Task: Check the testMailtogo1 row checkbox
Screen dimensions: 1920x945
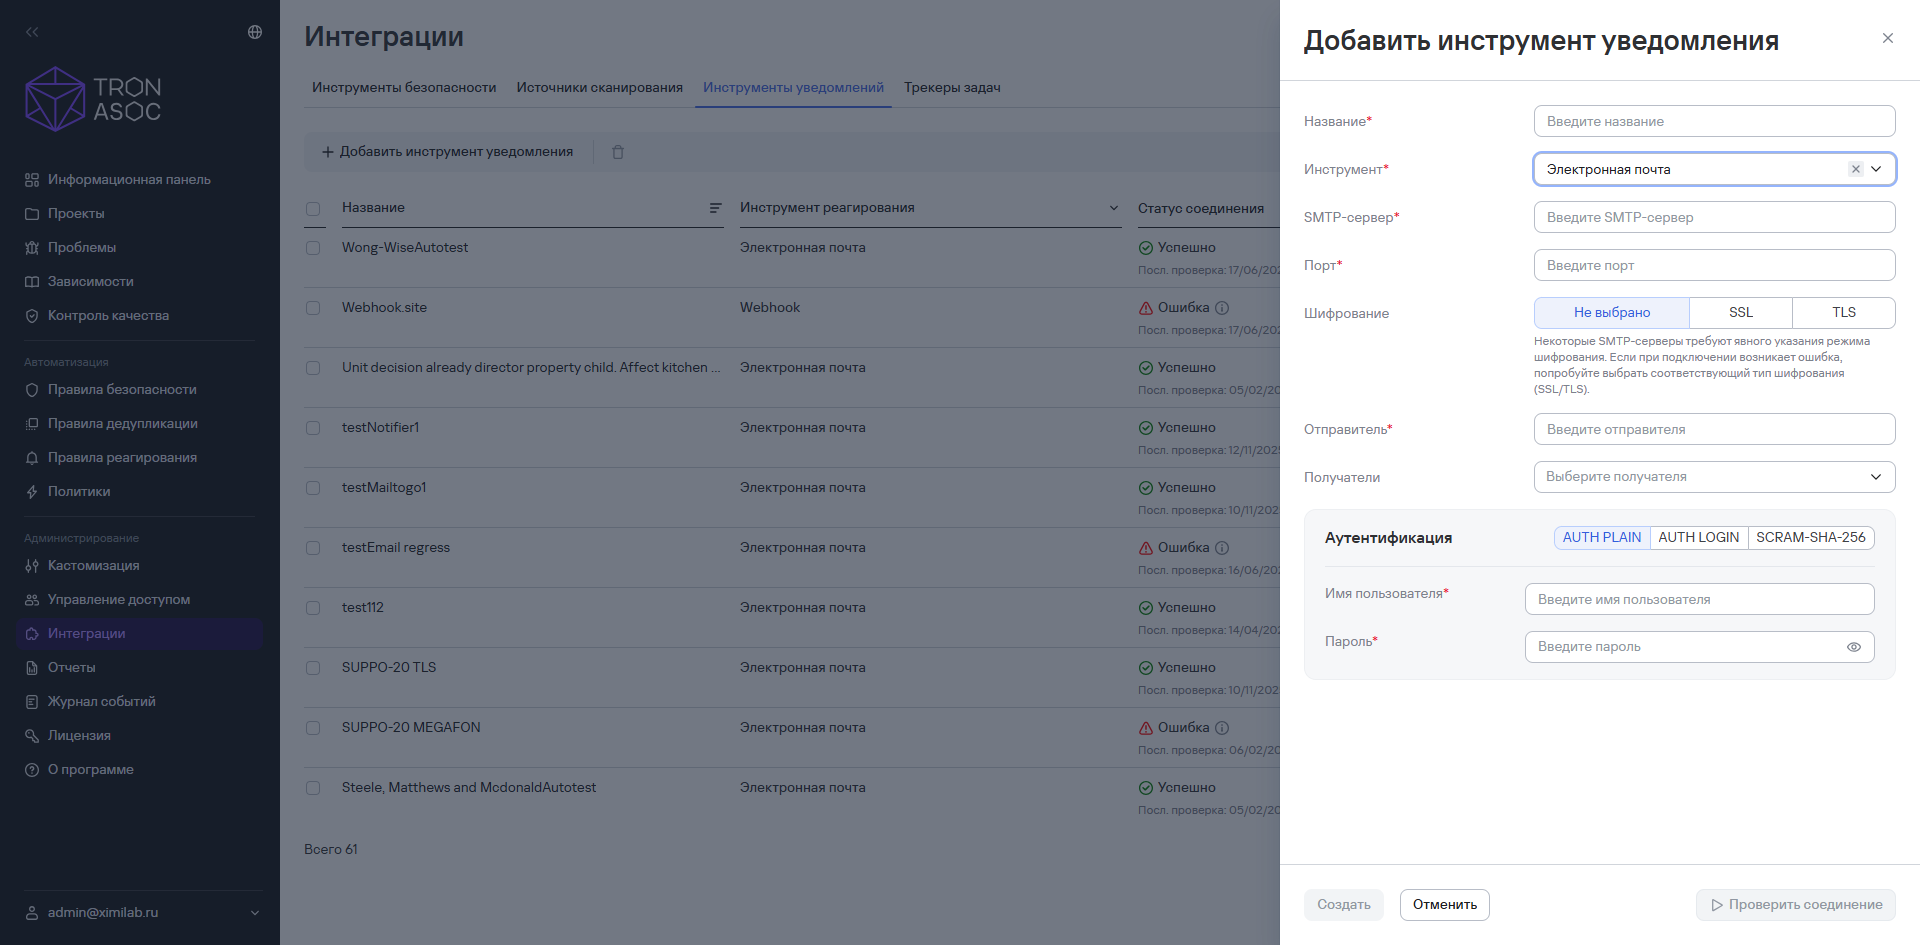Action: (x=313, y=488)
